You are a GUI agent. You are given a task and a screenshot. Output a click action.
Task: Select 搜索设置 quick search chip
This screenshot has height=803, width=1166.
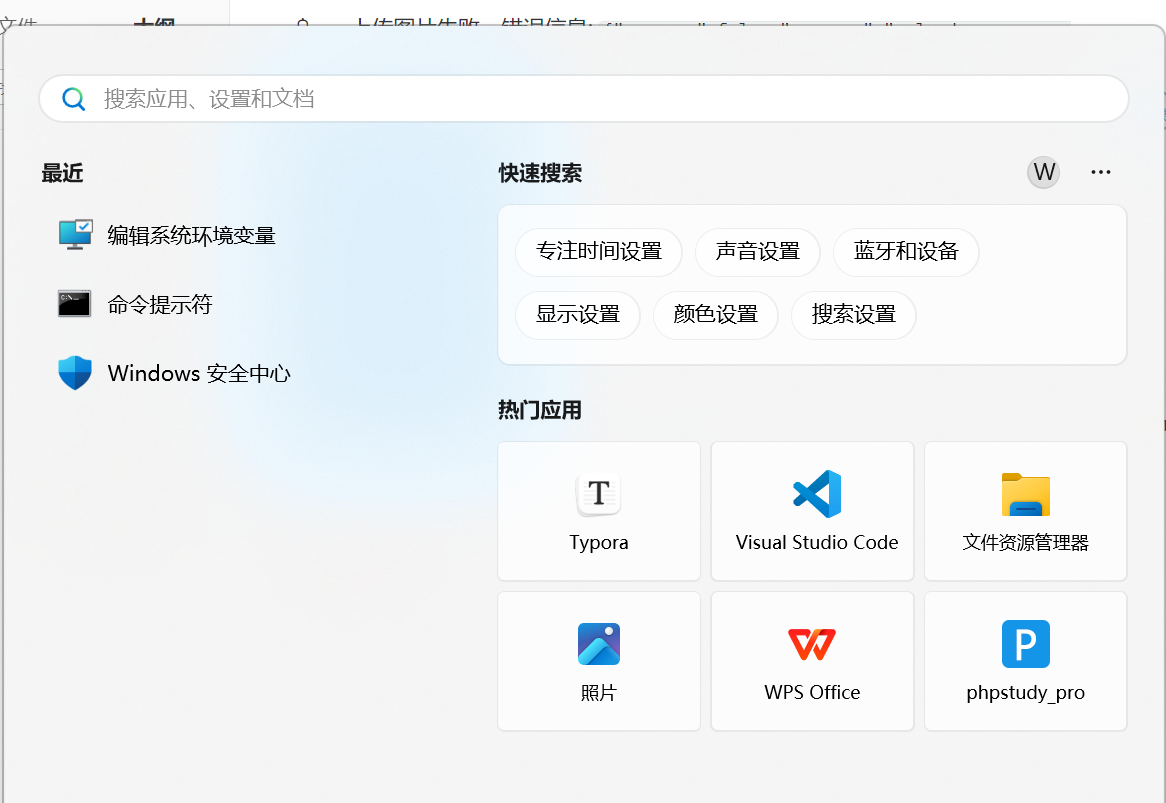854,315
